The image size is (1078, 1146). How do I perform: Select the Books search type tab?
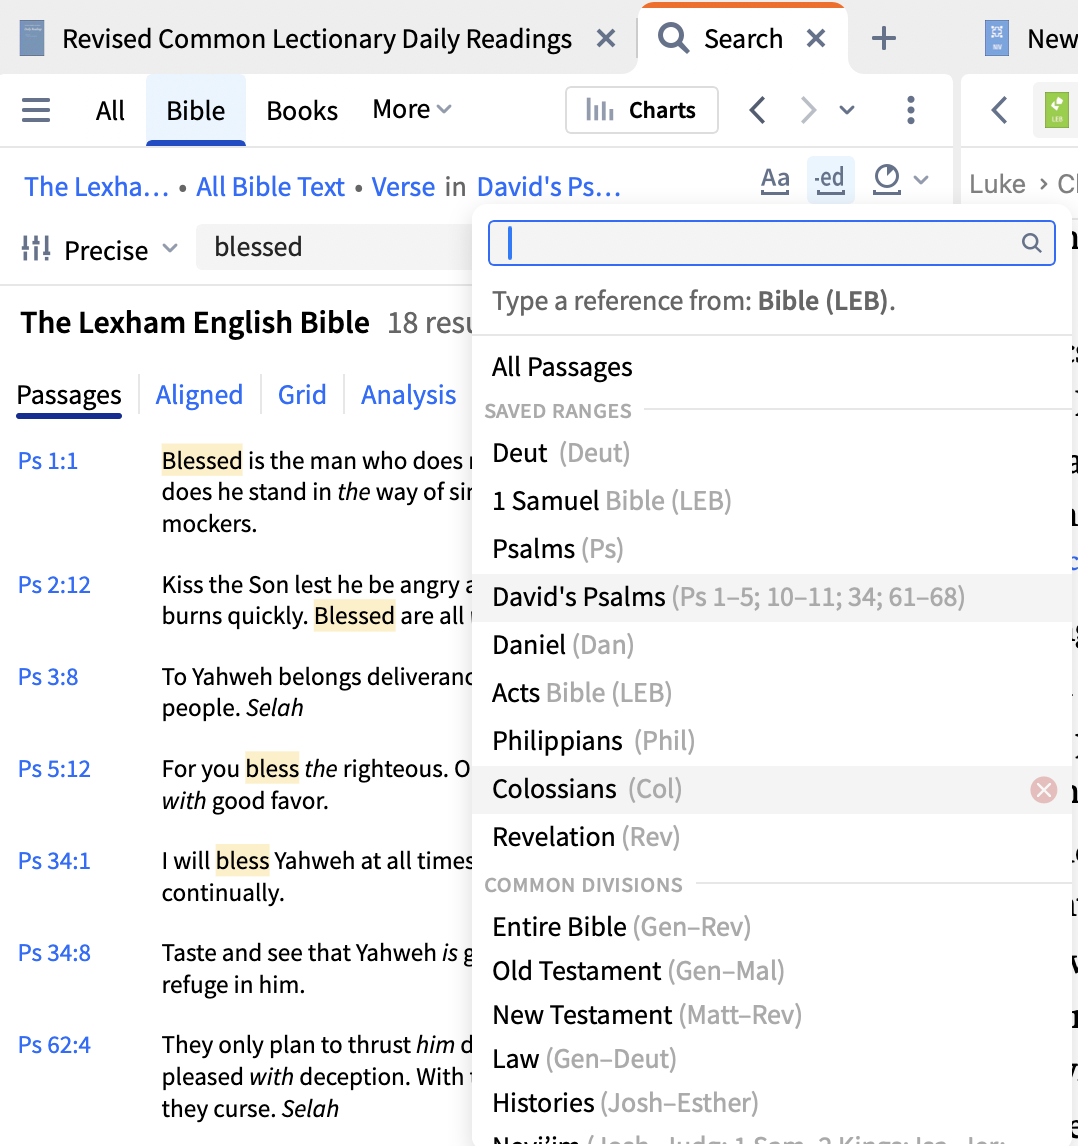pyautogui.click(x=302, y=110)
